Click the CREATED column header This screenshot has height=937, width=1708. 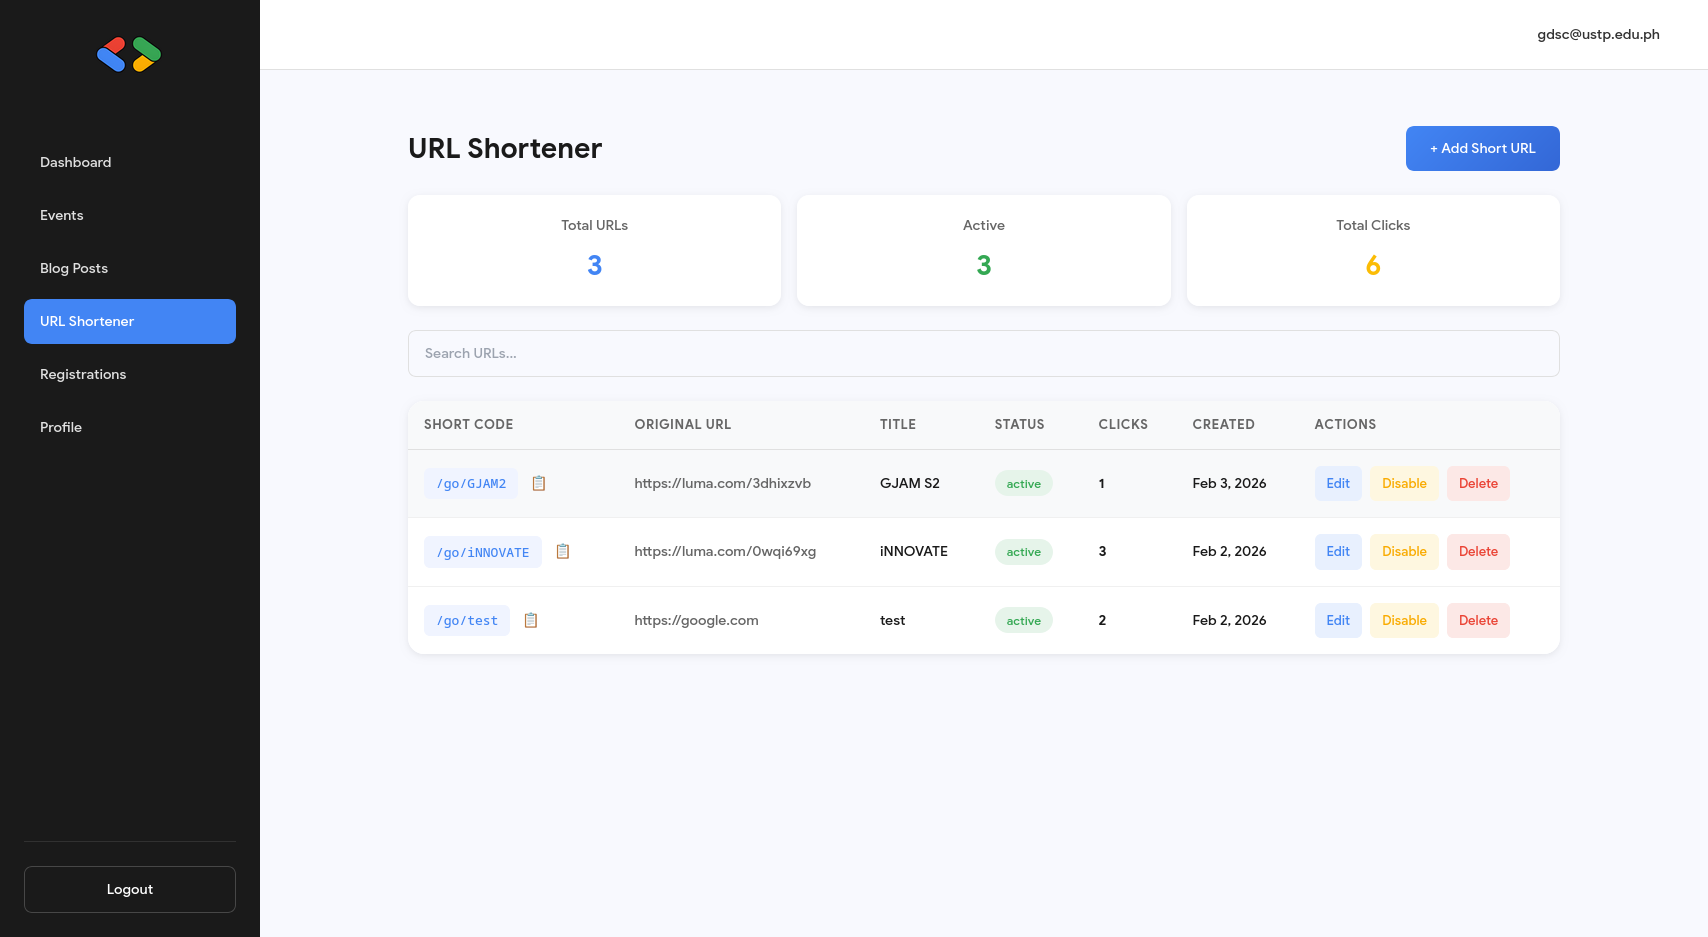pos(1223,424)
